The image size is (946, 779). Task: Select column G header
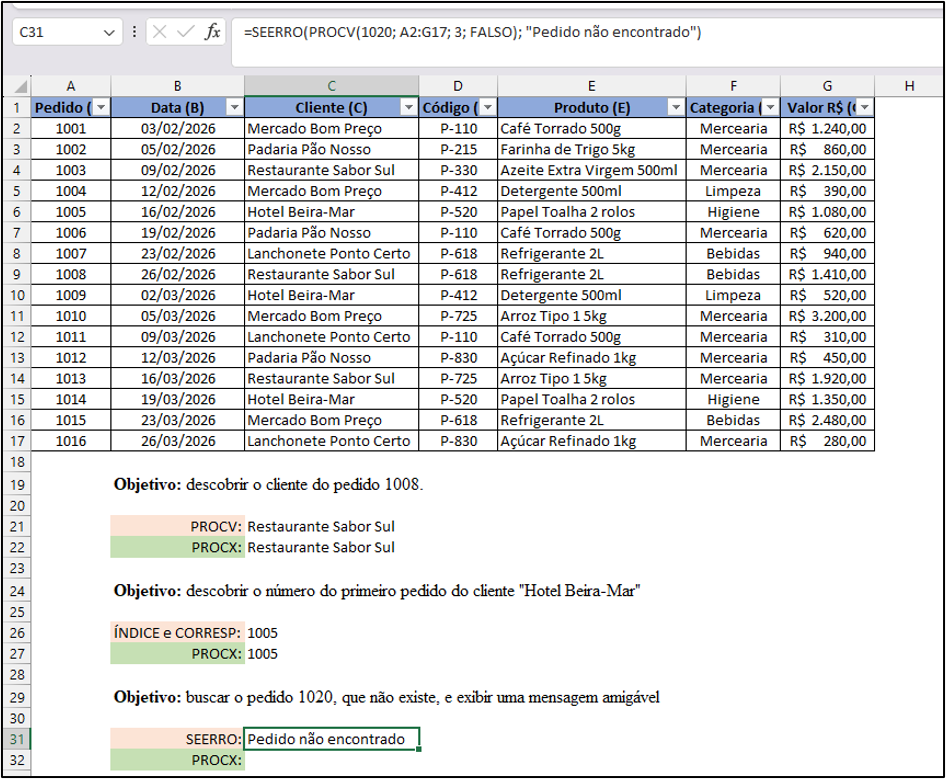(827, 86)
